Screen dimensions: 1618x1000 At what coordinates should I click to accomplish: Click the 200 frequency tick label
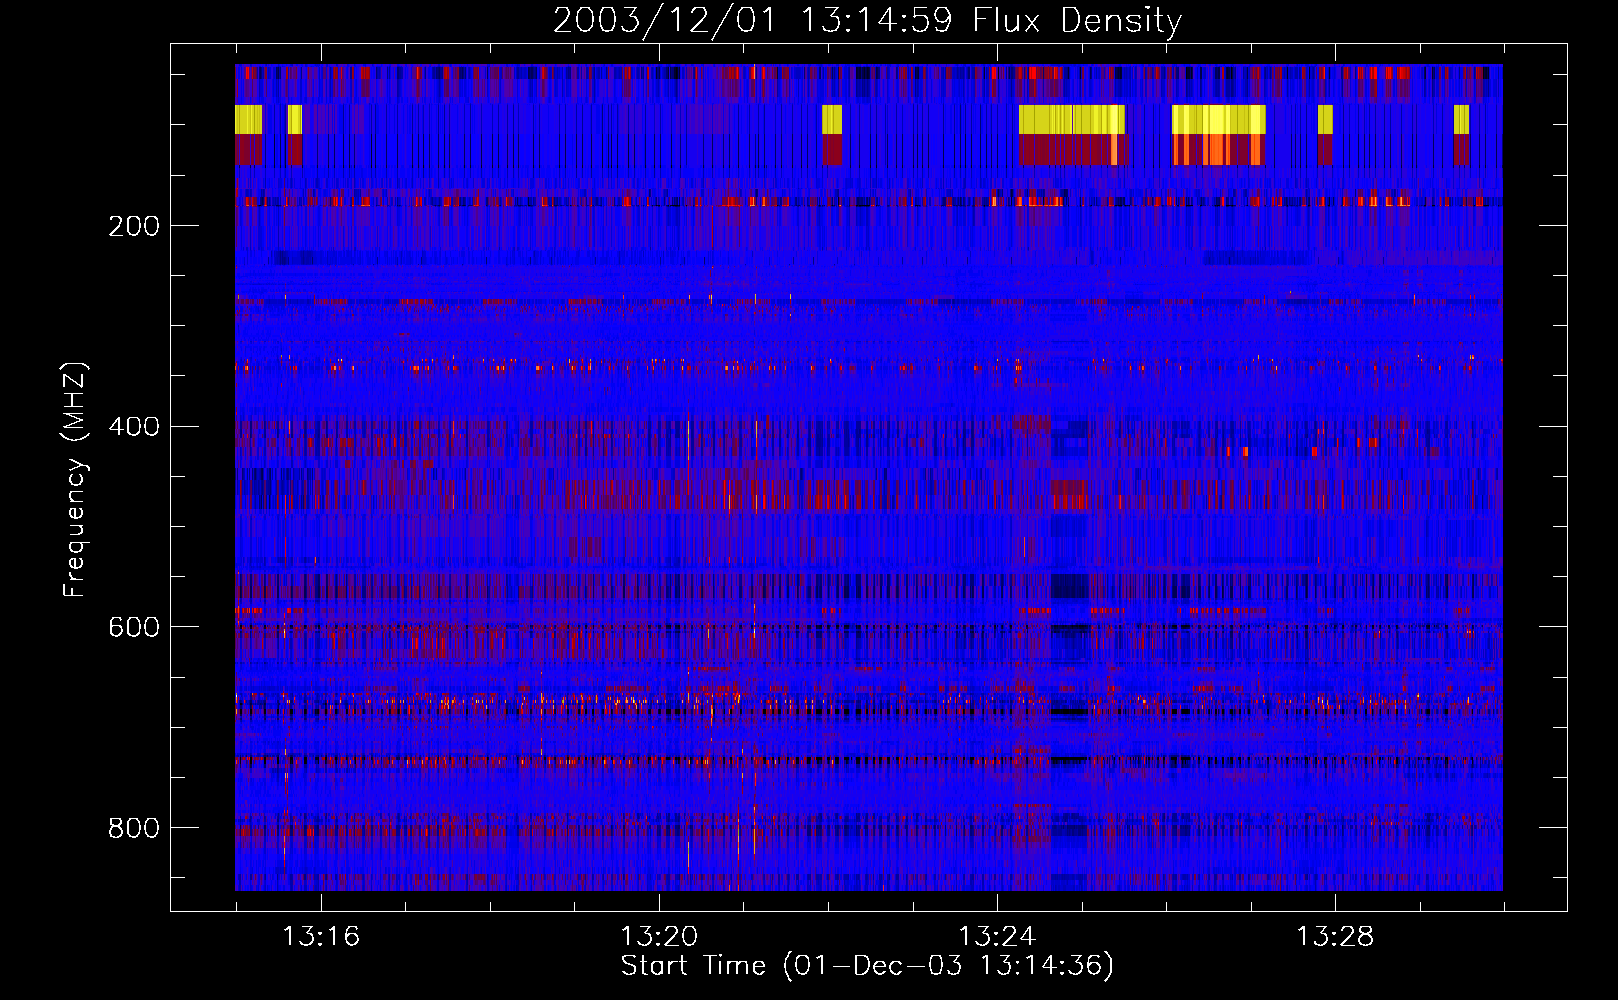(x=134, y=226)
